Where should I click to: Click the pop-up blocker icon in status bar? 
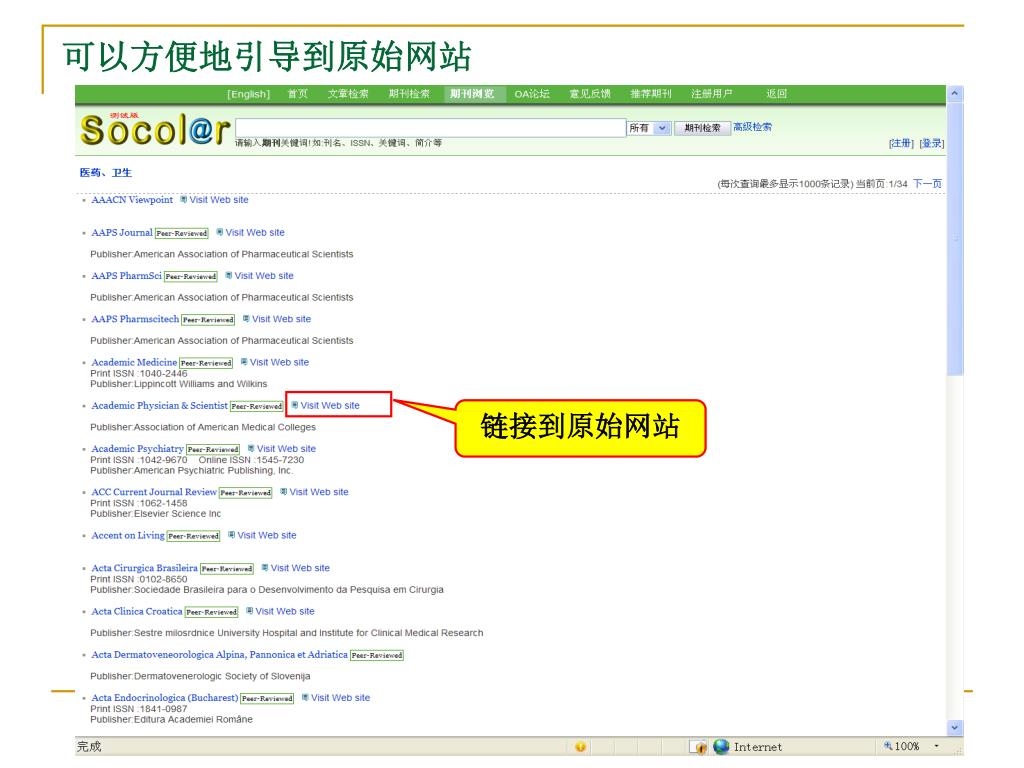tap(580, 746)
